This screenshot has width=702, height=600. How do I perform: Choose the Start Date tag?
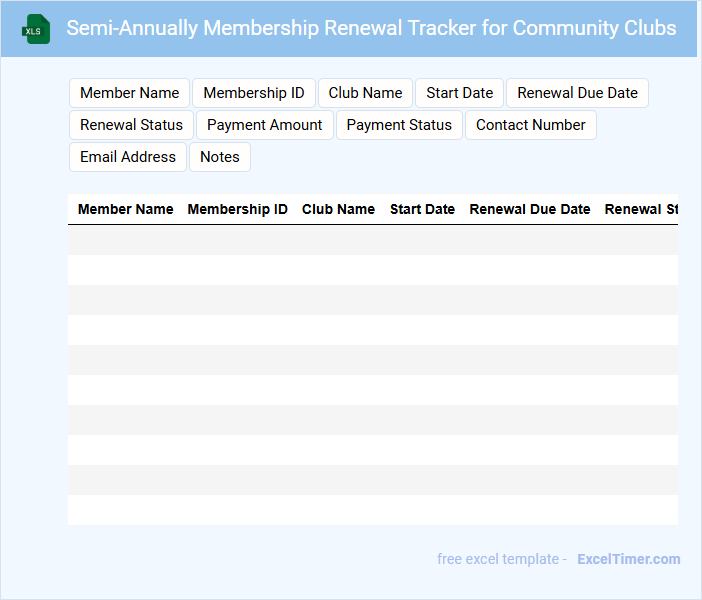(459, 93)
